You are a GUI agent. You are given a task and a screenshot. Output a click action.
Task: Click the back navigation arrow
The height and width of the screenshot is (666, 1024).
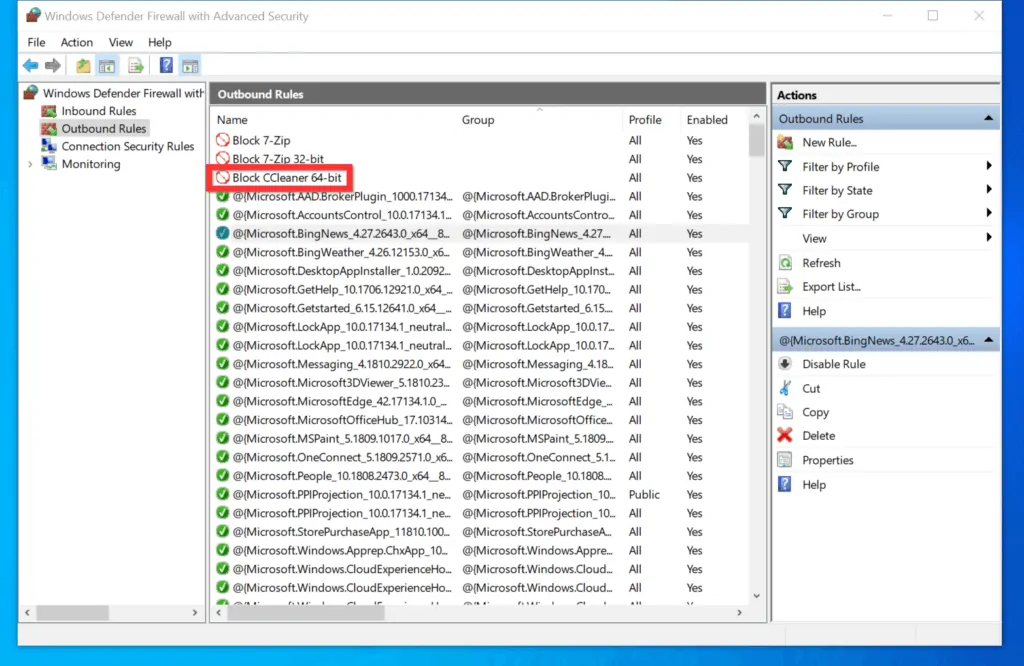29,65
